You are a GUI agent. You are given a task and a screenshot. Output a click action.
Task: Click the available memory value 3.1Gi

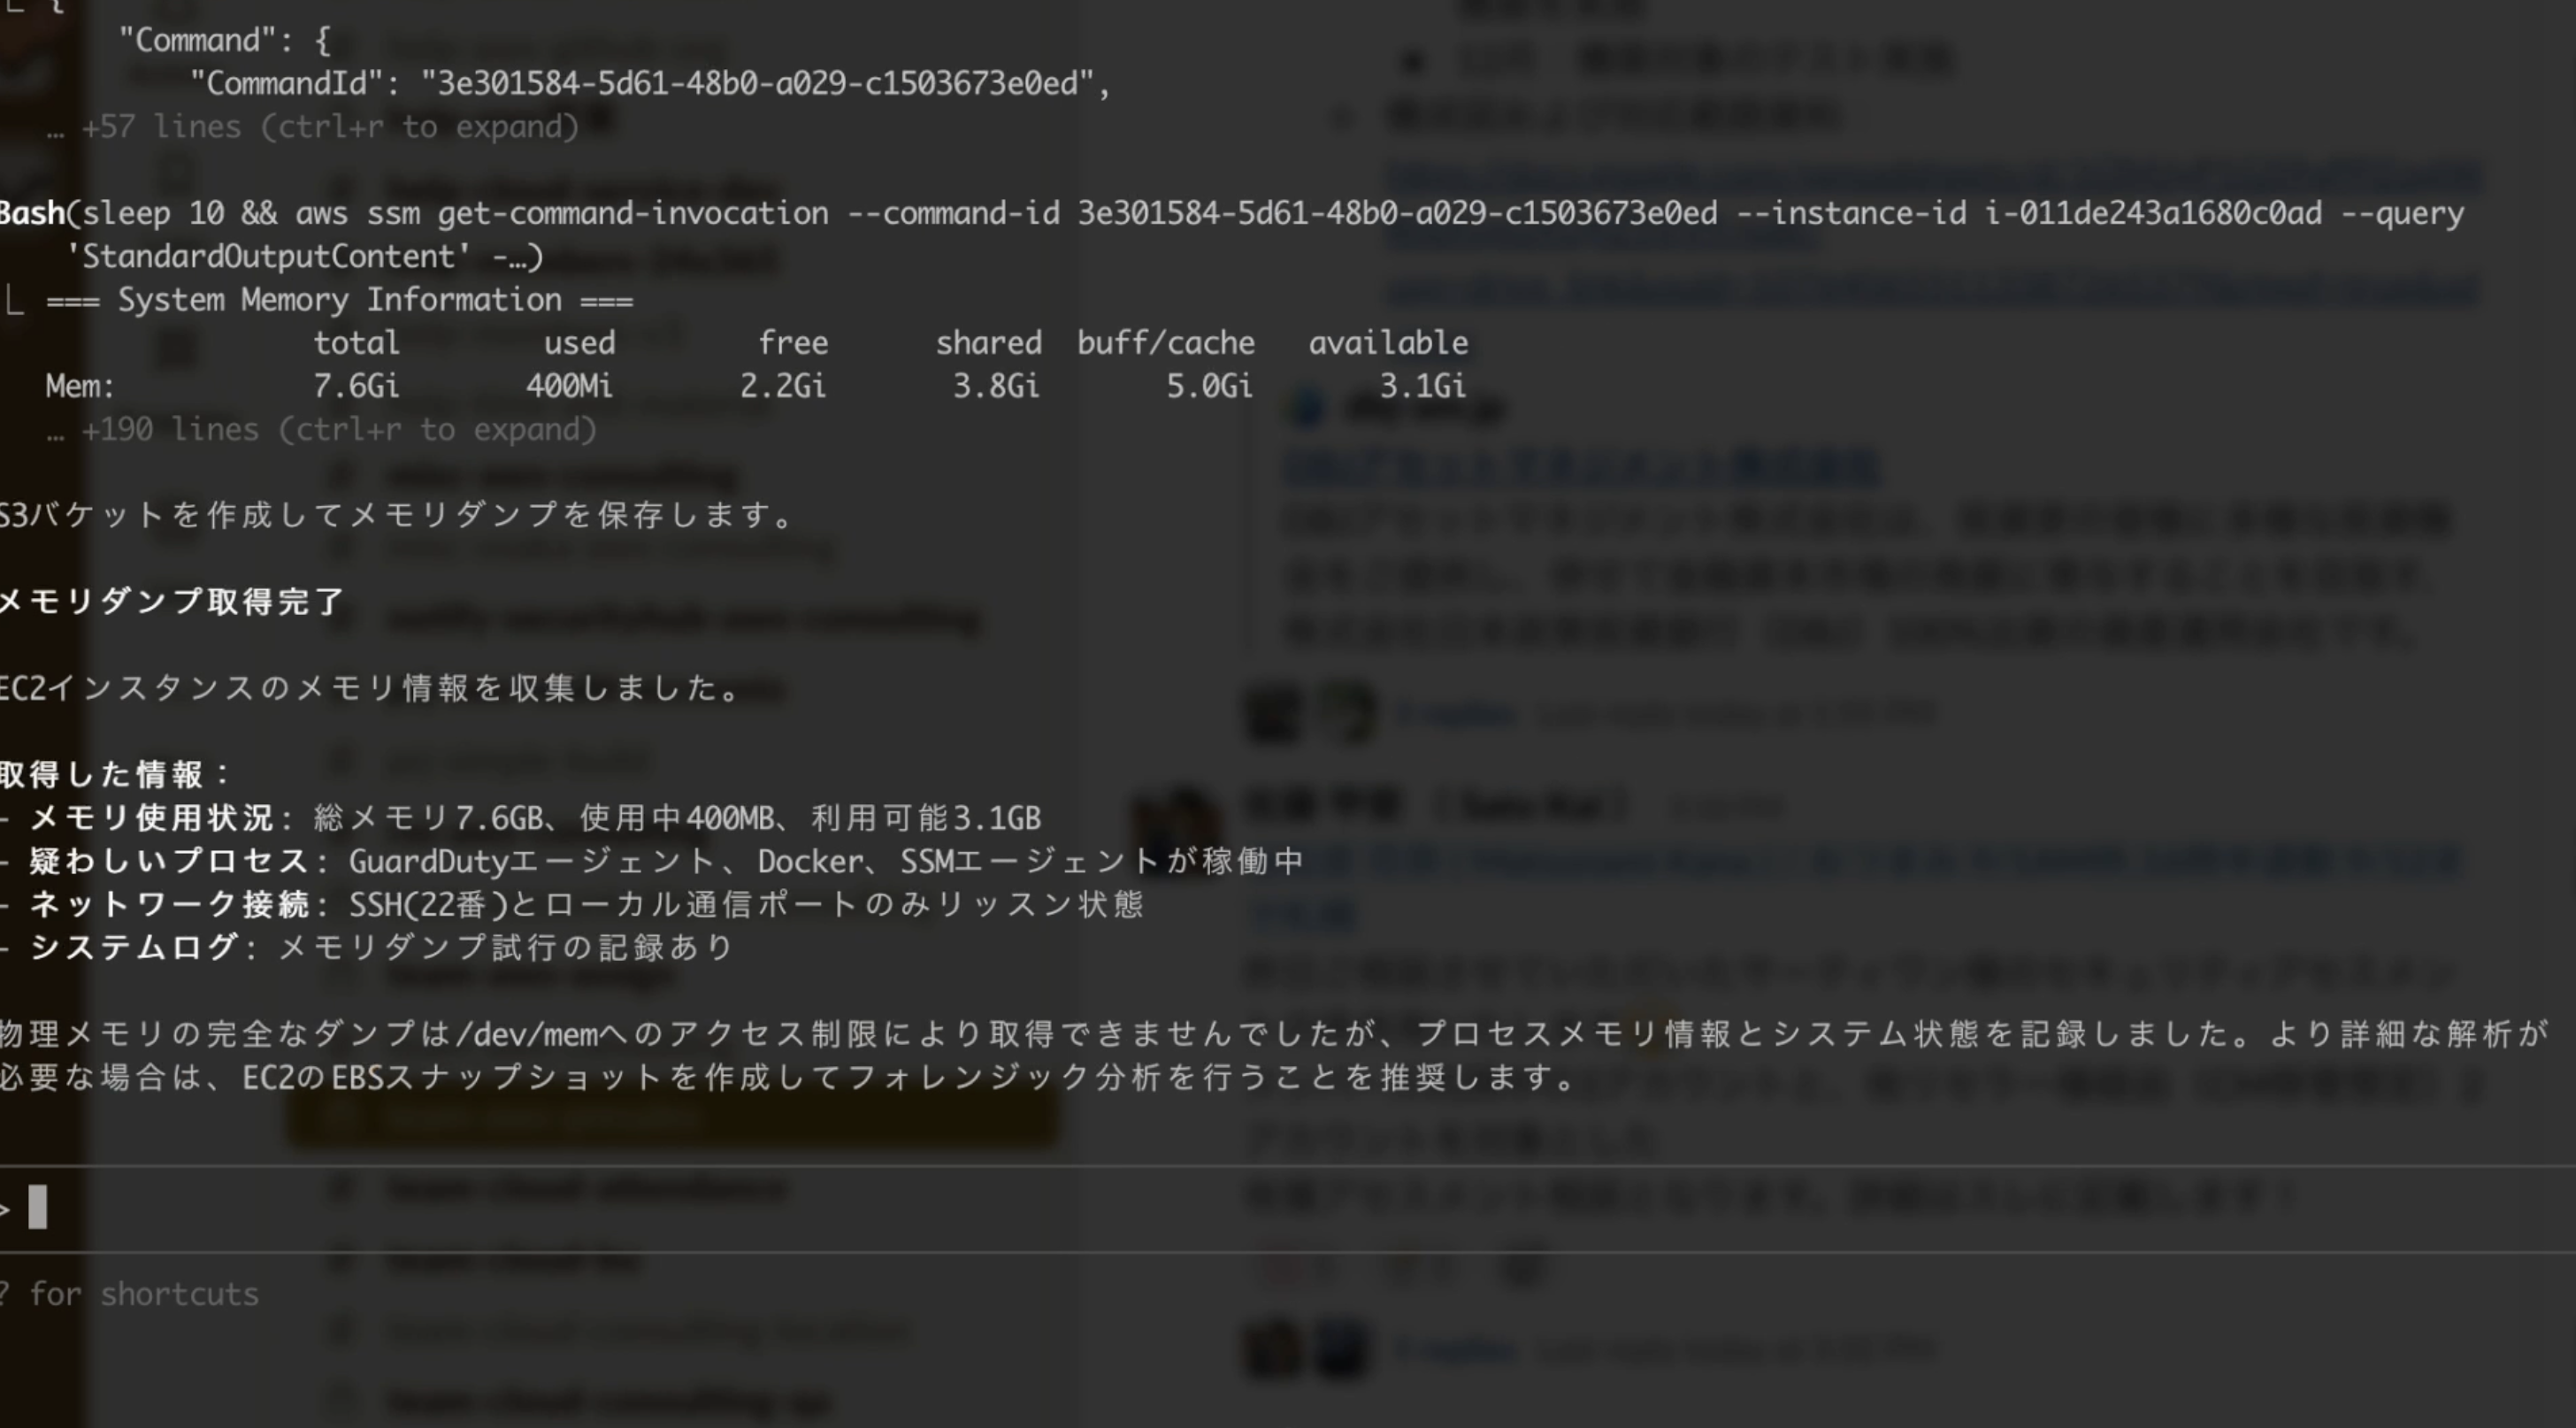pyautogui.click(x=1424, y=386)
